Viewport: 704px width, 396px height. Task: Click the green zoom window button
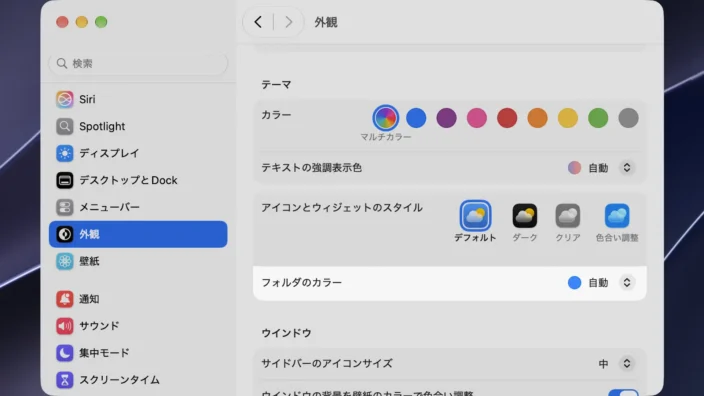pyautogui.click(x=101, y=22)
